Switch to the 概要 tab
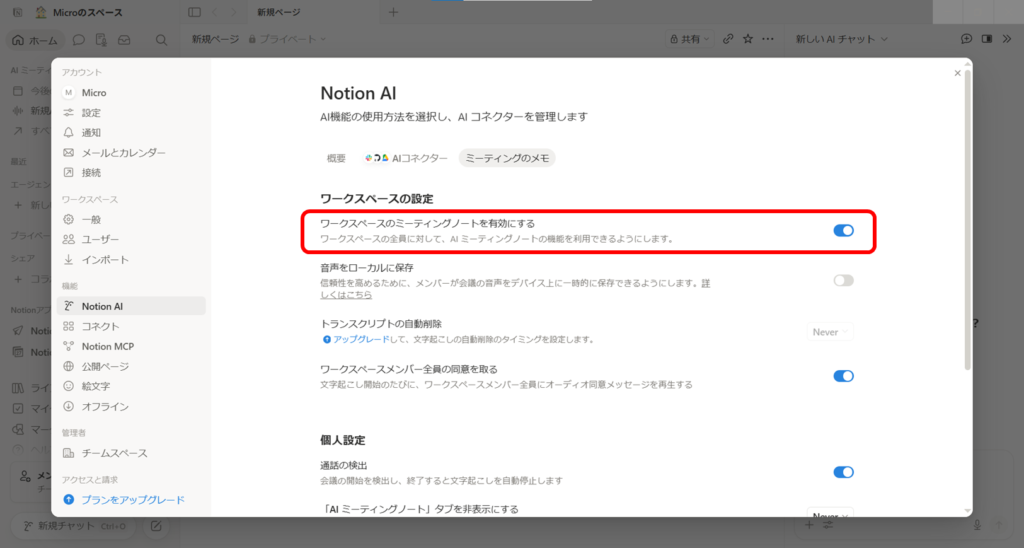The height and width of the screenshot is (548, 1024). 336,158
